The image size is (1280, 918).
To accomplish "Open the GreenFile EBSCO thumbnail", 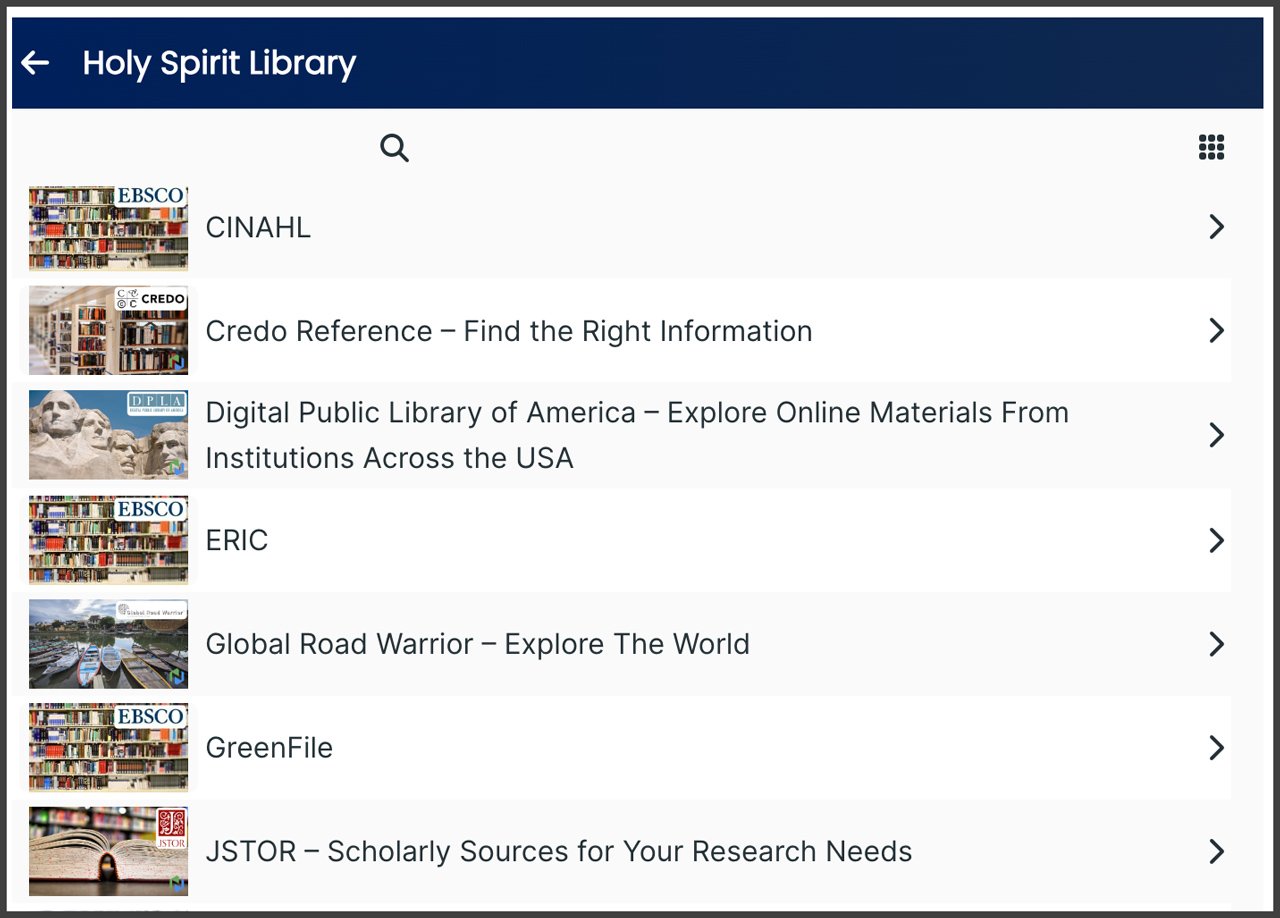I will 108,748.
